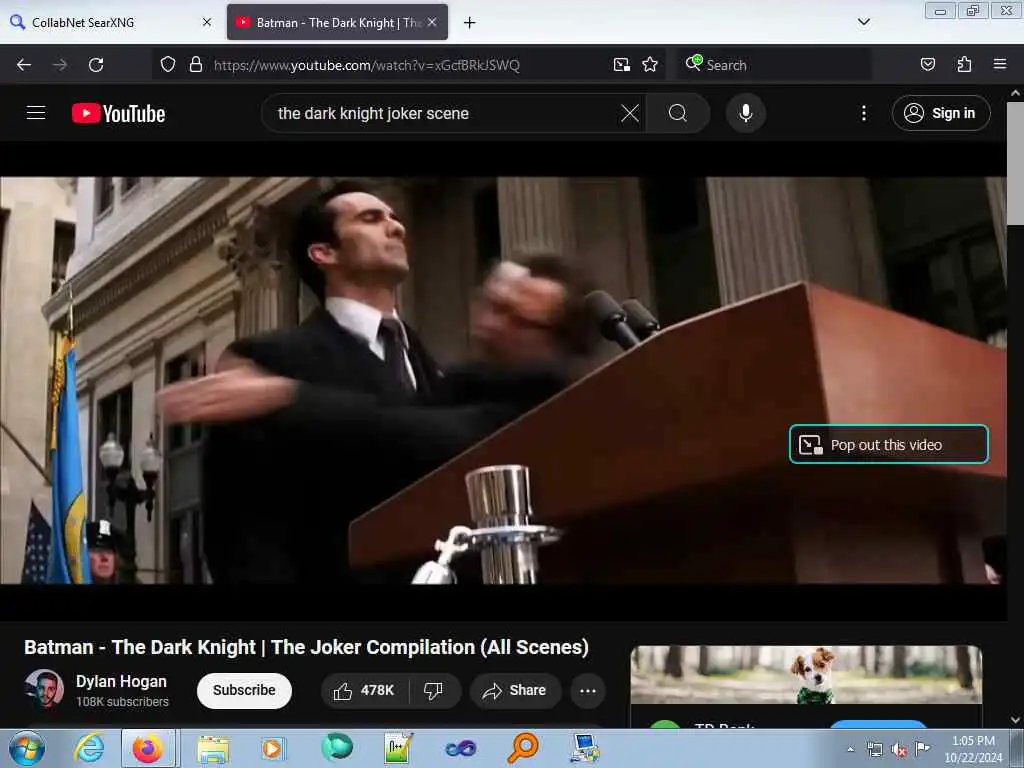This screenshot has width=1024, height=768.
Task: Open network status tray icon
Action: point(874,749)
